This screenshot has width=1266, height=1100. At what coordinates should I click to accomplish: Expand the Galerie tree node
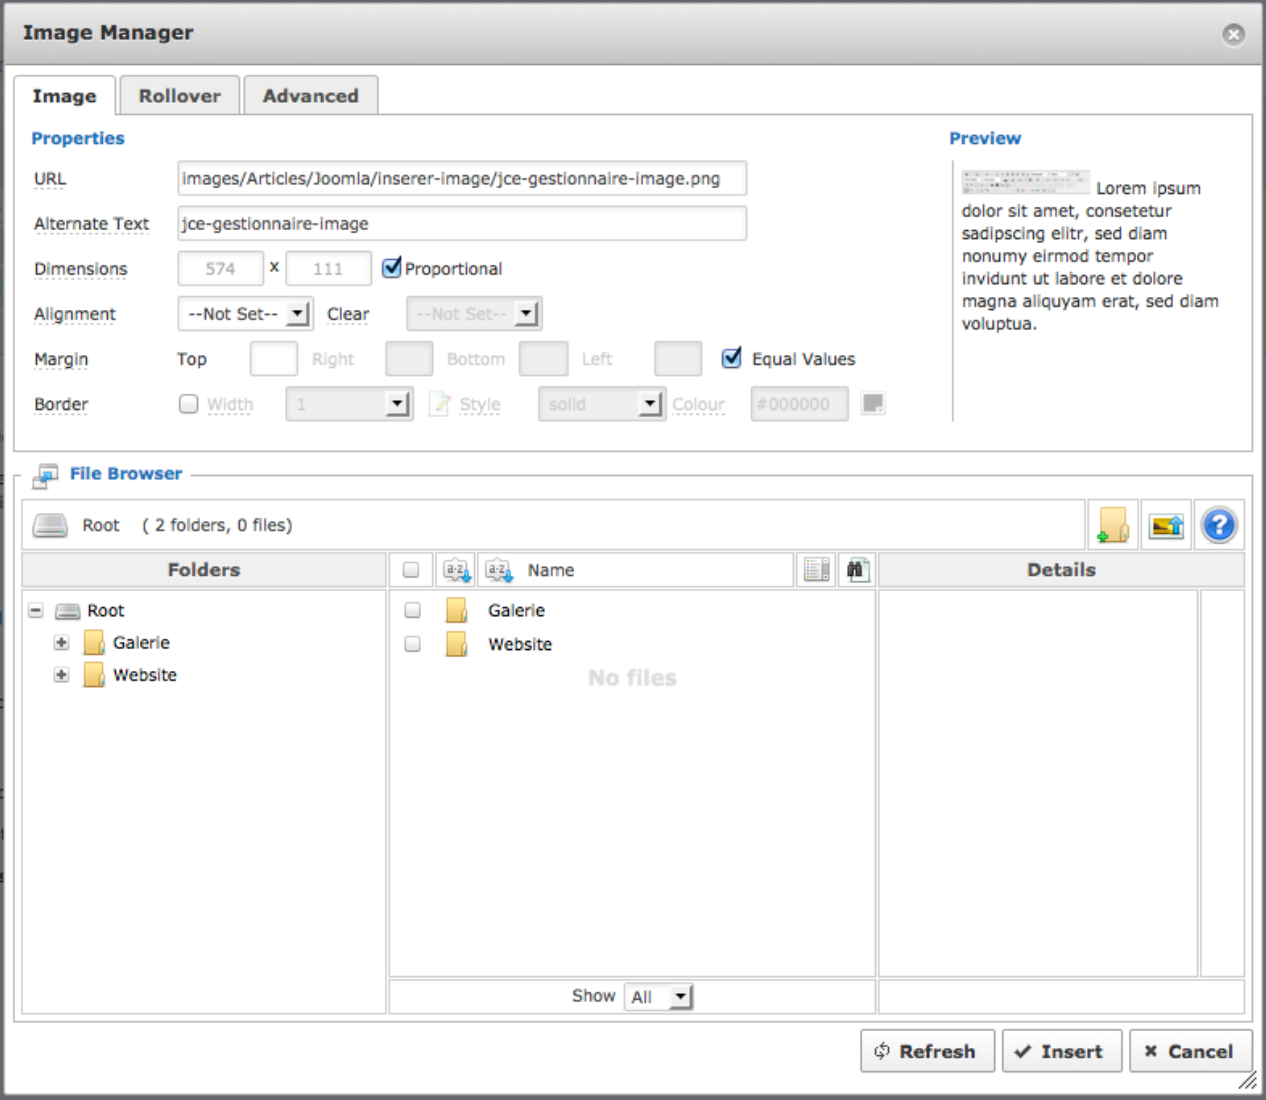click(x=62, y=642)
